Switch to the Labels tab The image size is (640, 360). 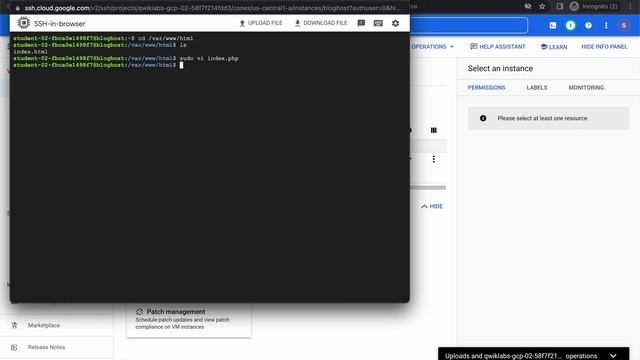point(537,87)
